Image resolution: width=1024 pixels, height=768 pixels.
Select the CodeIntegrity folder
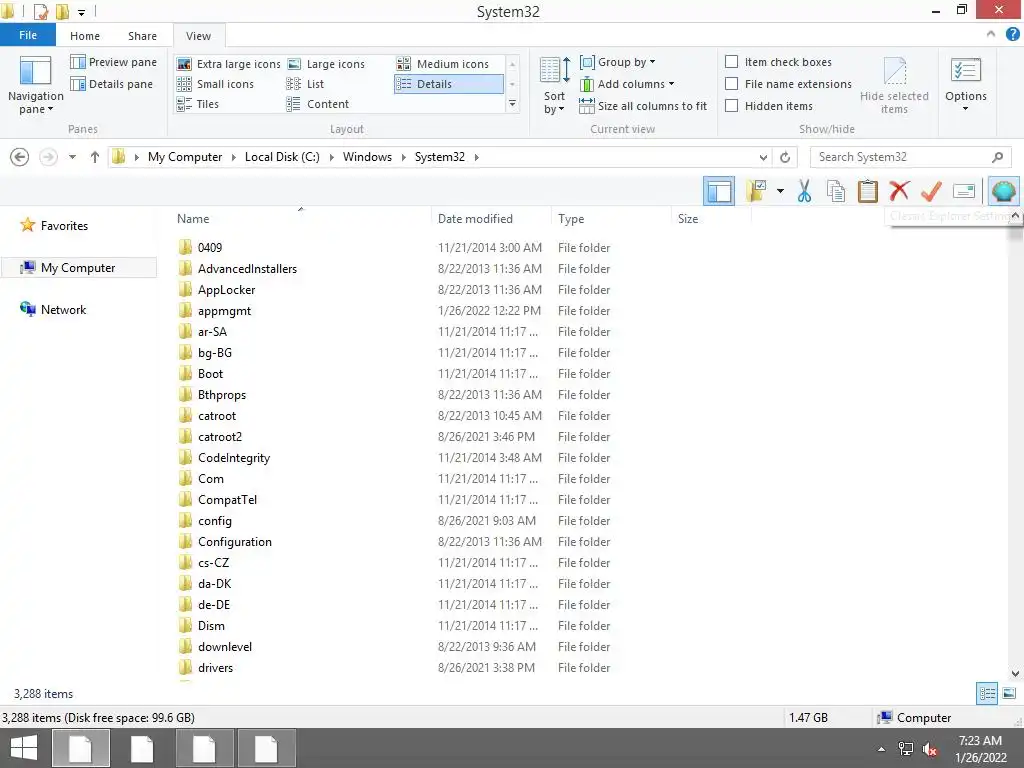click(x=234, y=458)
